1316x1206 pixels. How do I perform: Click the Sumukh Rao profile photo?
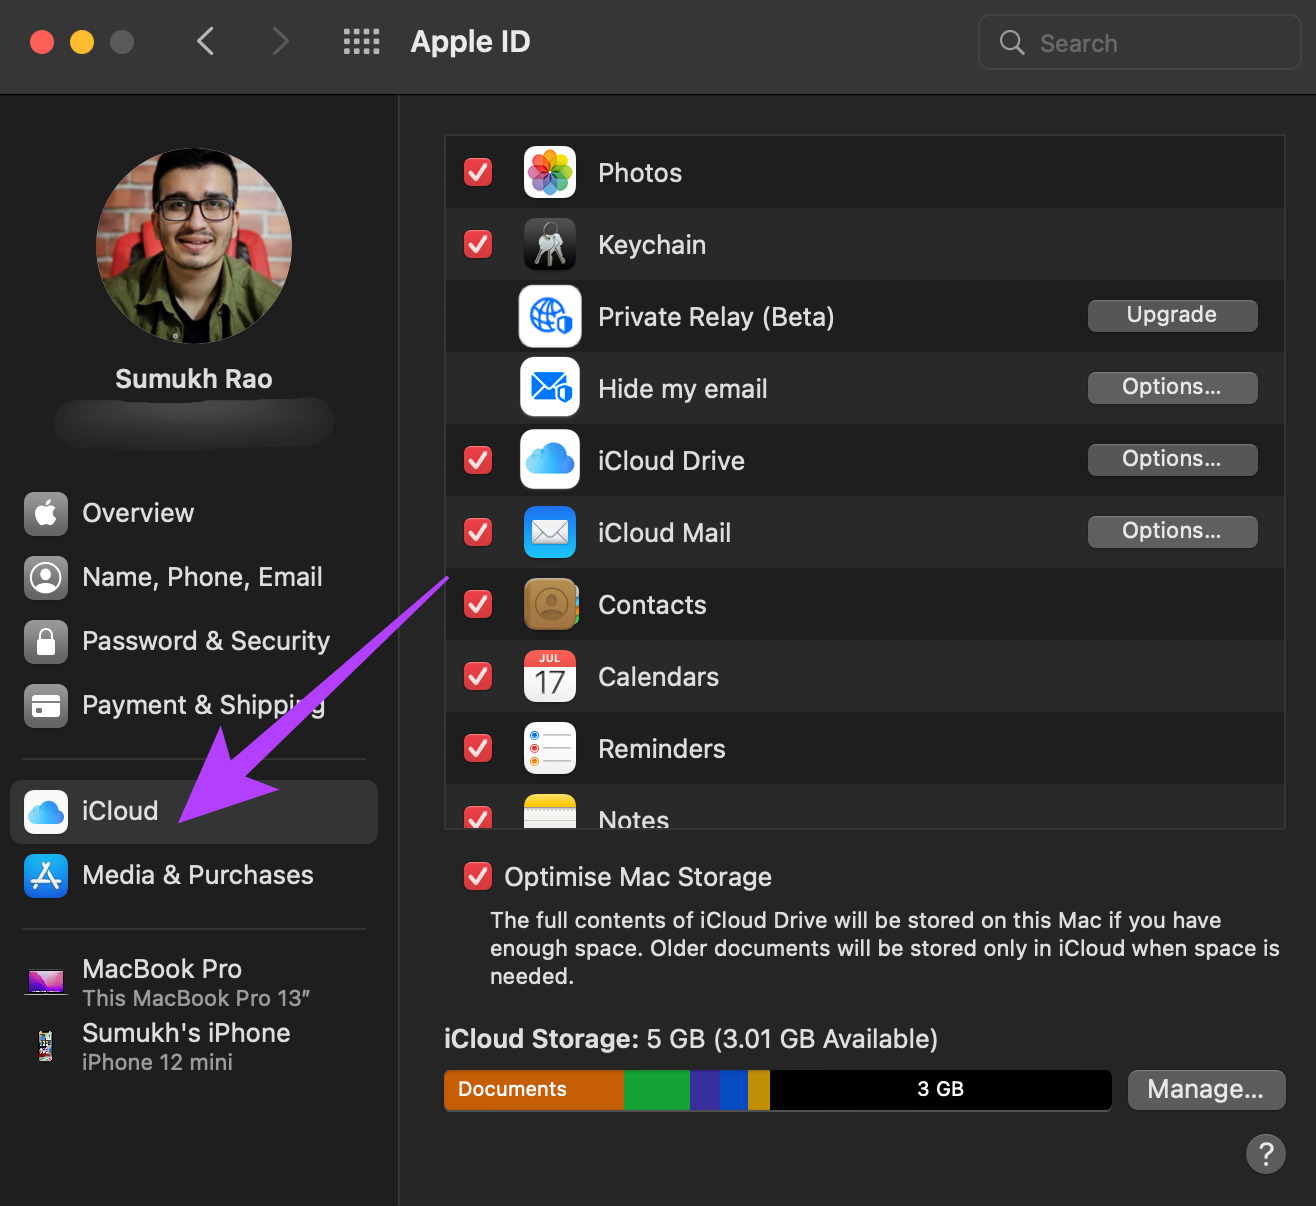pos(194,246)
